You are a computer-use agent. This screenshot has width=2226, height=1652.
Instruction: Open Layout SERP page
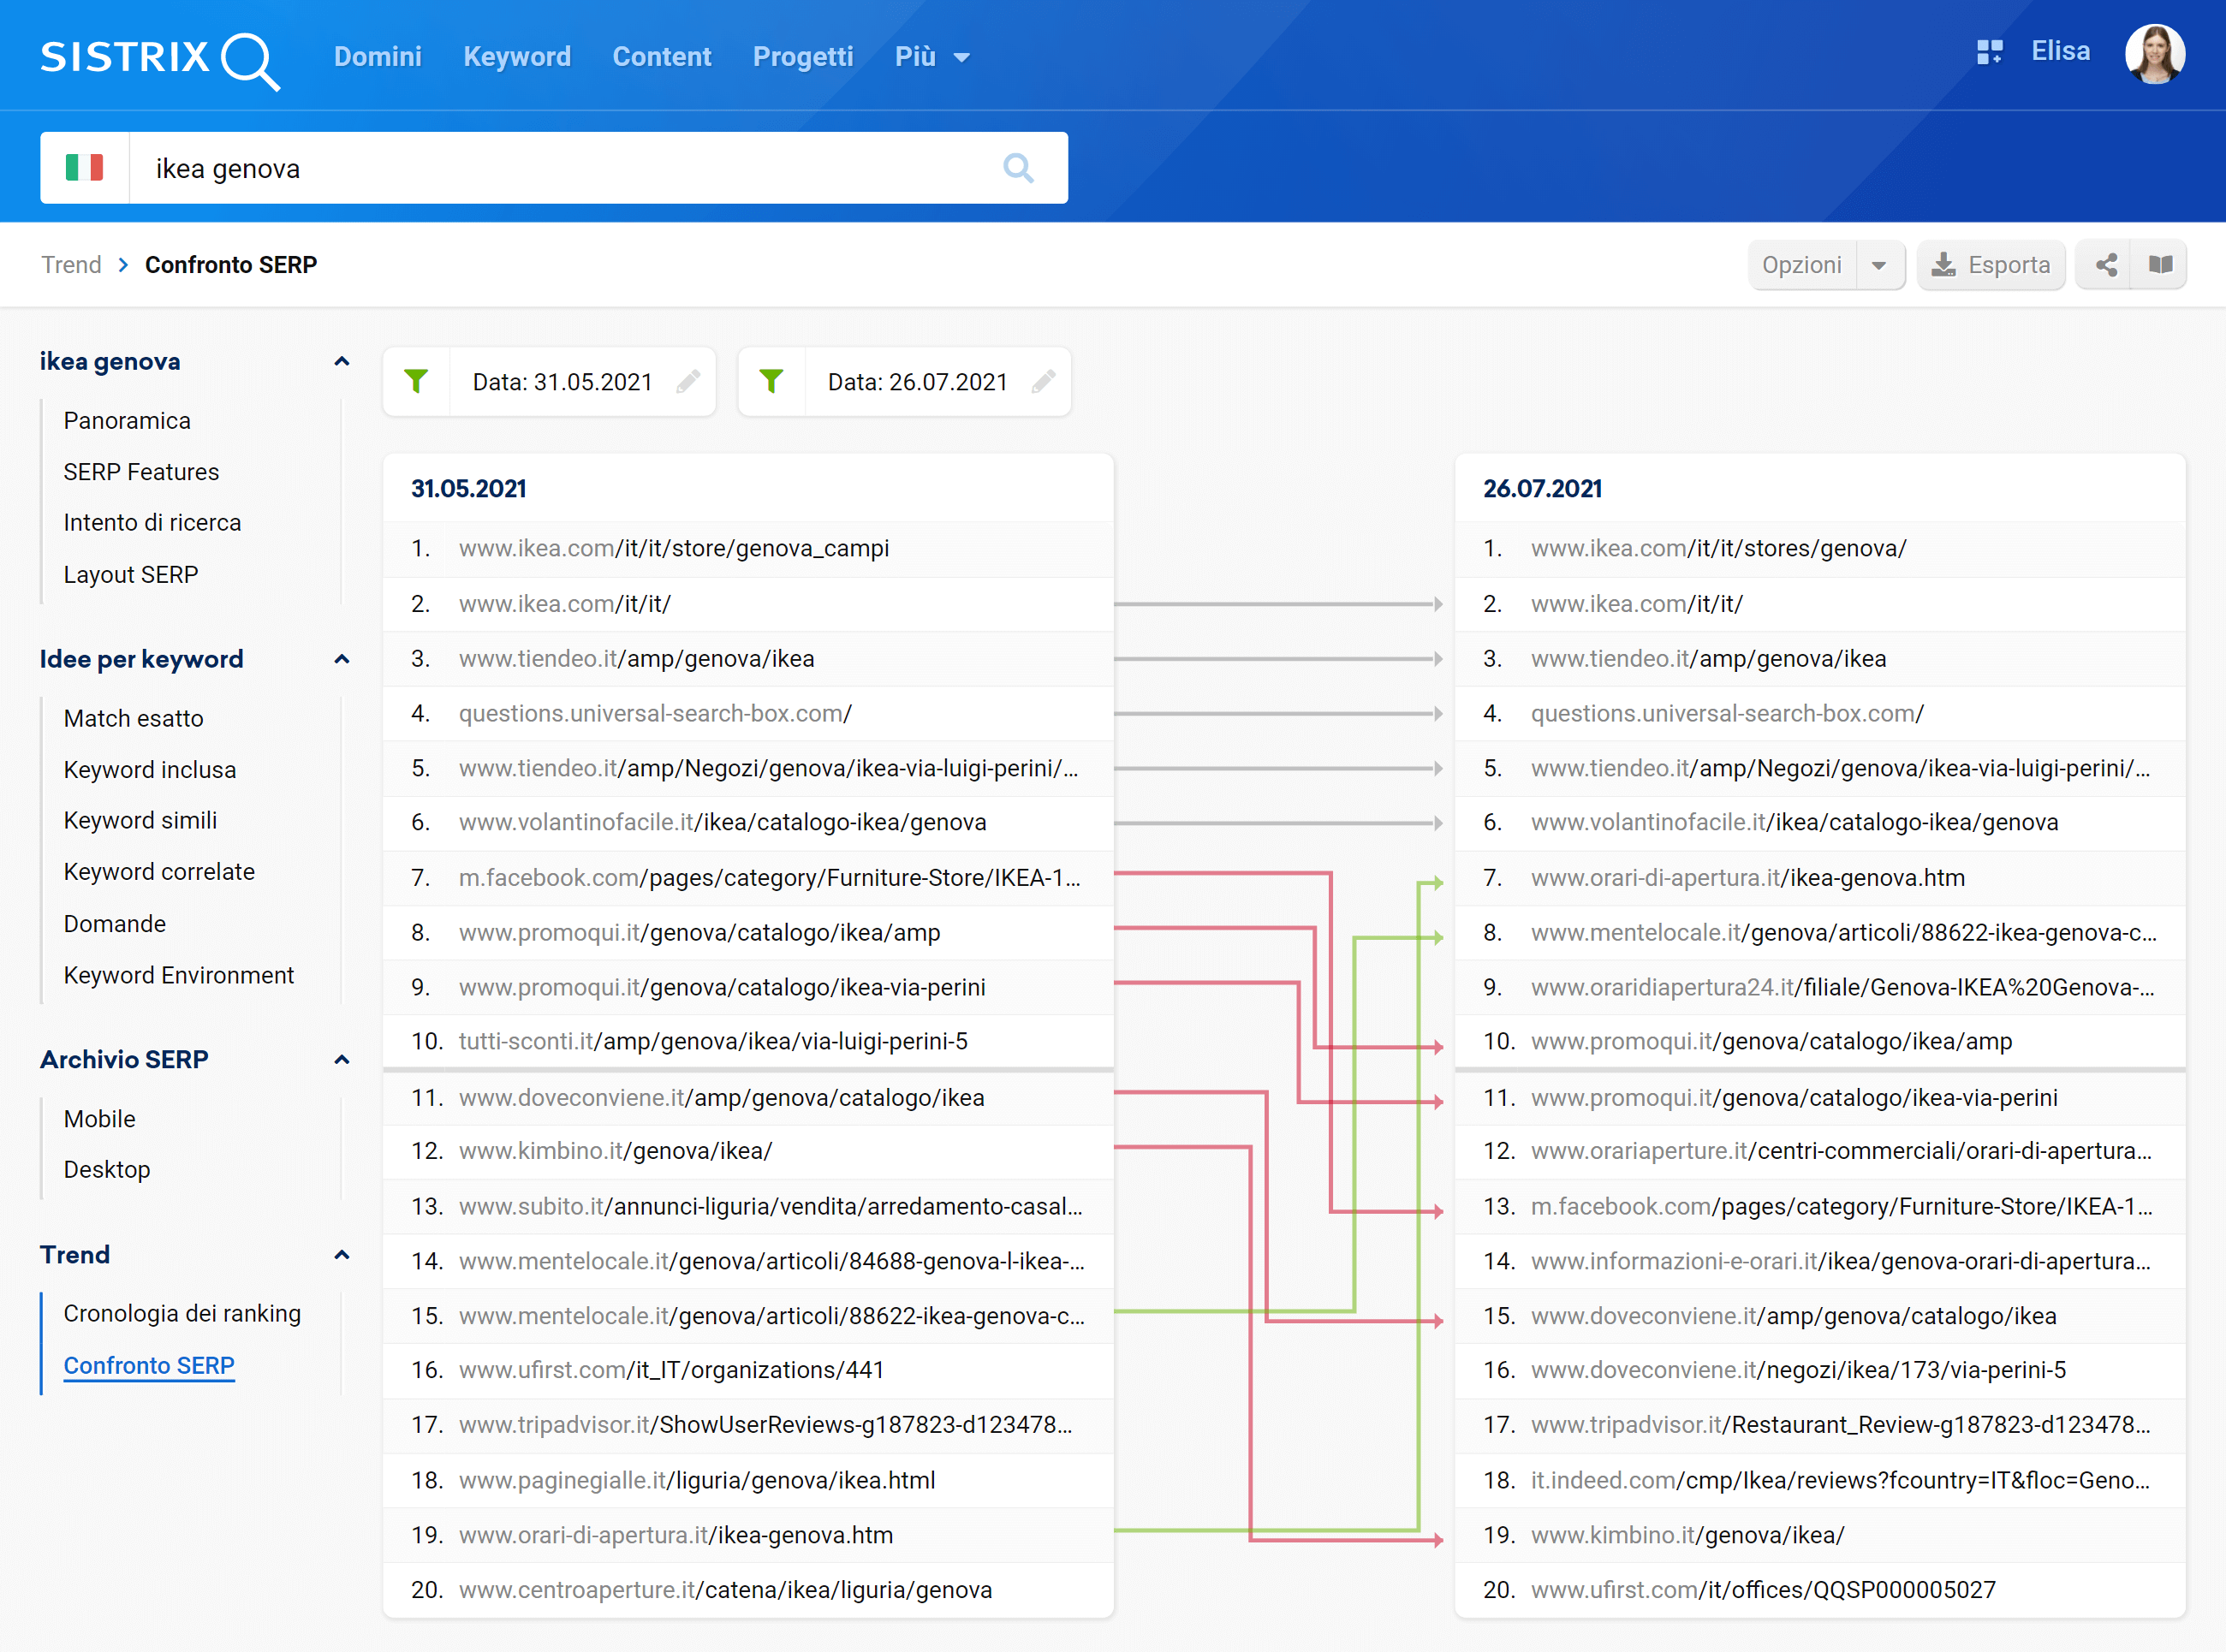(x=131, y=575)
